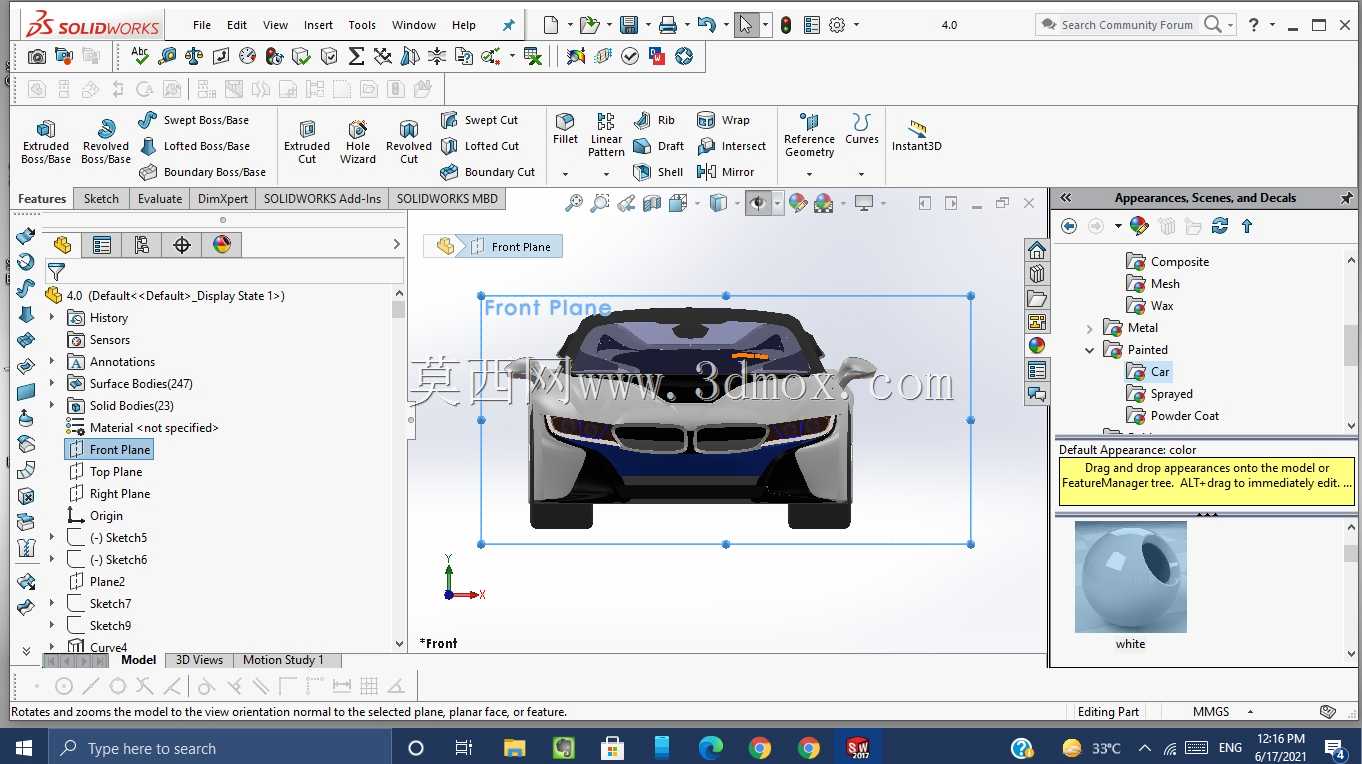1362x764 pixels.
Task: Pick the white car paint thumbnail
Action: pyautogui.click(x=1131, y=577)
